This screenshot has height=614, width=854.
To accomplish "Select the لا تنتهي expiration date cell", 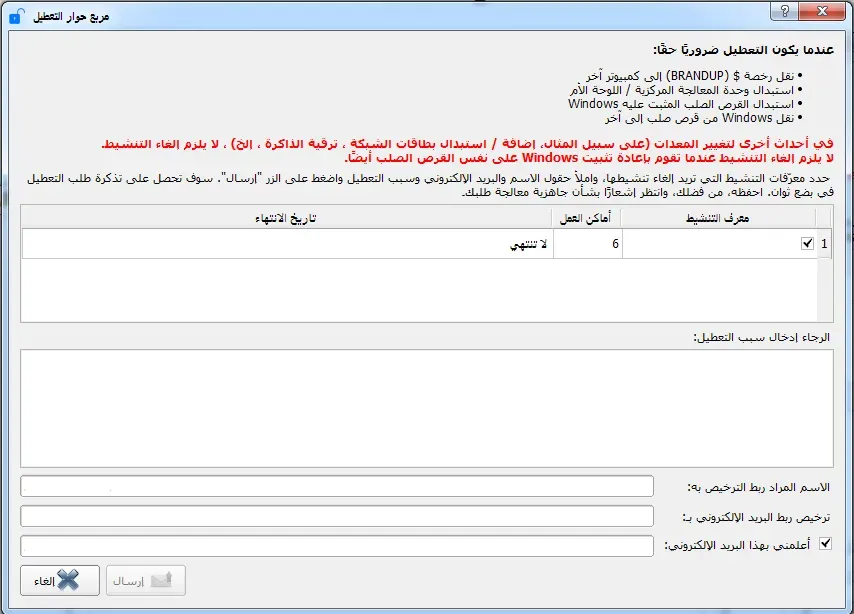I will [420, 243].
